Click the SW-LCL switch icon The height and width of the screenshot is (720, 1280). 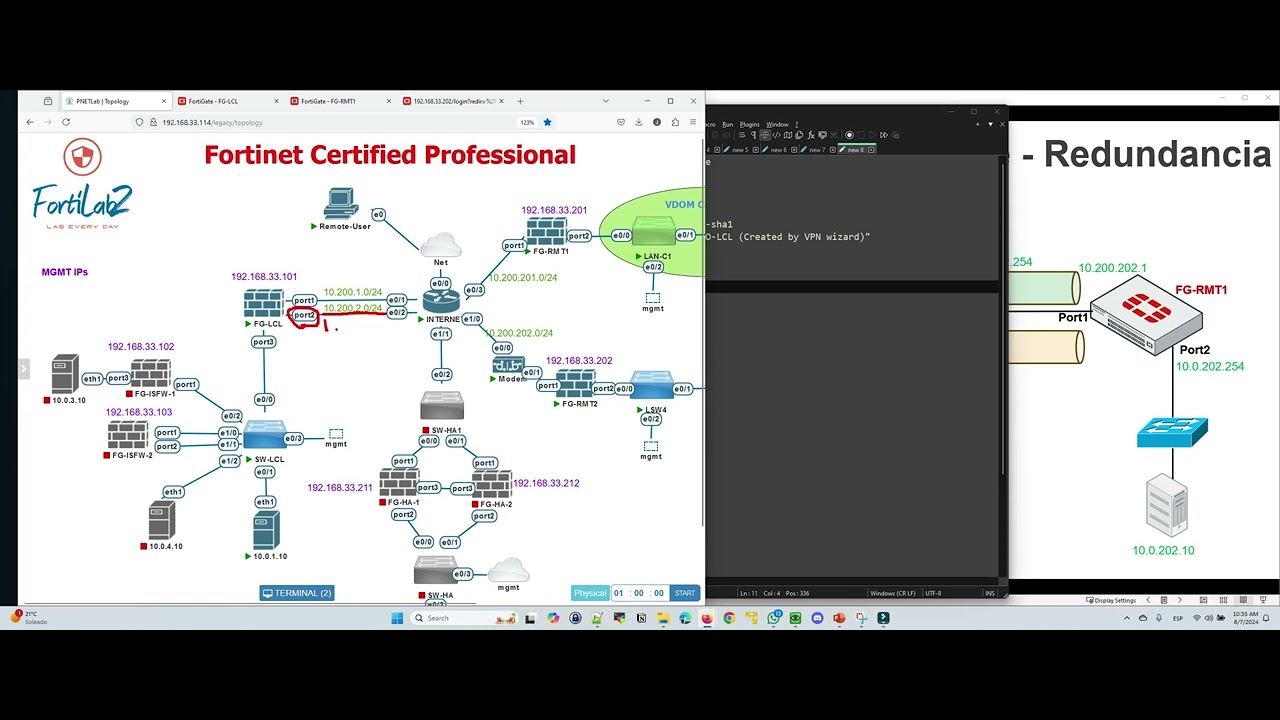264,435
